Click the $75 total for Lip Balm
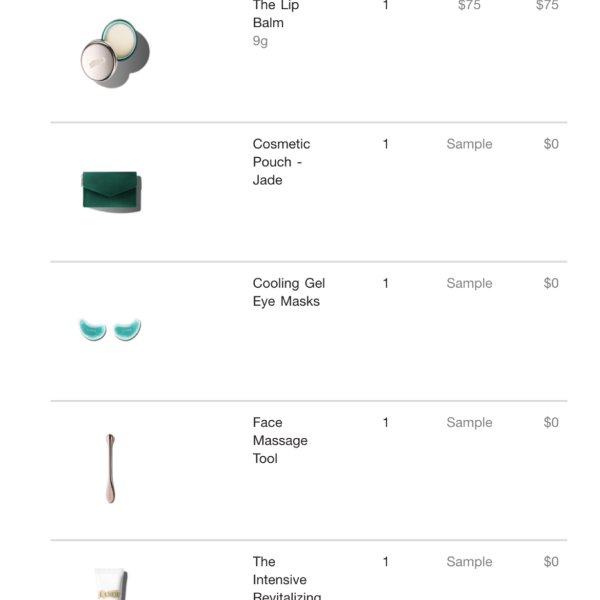600x600 pixels. [x=547, y=5]
